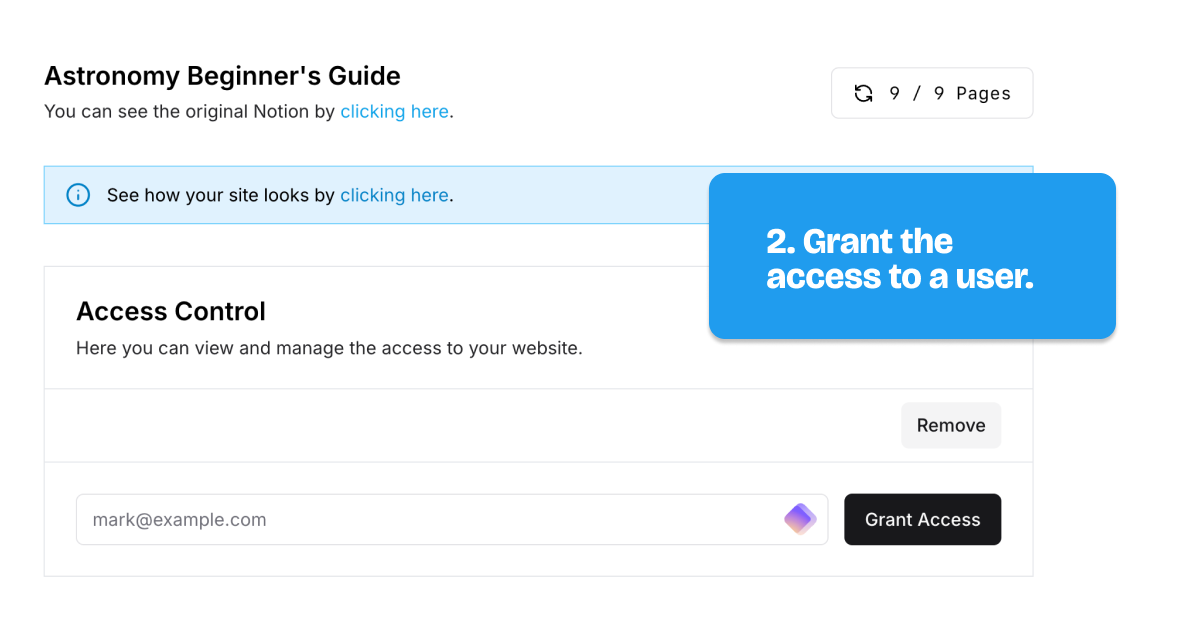1200x630 pixels.
Task: Click the Grant Access button
Action: coord(922,519)
